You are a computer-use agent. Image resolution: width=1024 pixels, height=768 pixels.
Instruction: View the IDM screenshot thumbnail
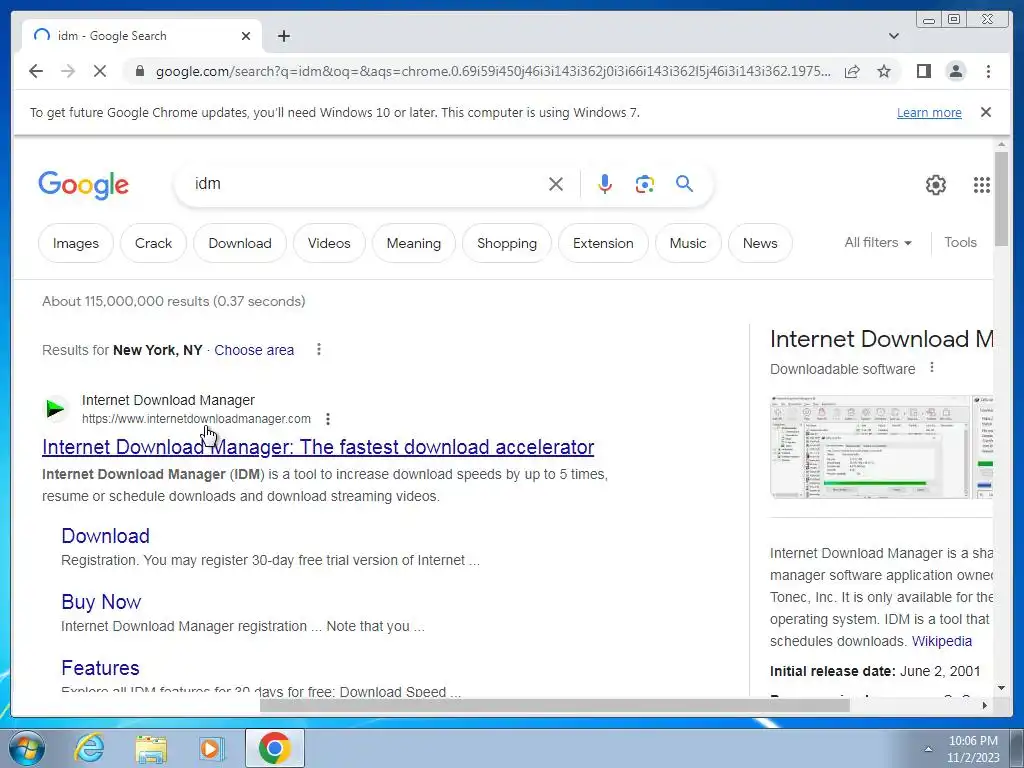[870, 447]
